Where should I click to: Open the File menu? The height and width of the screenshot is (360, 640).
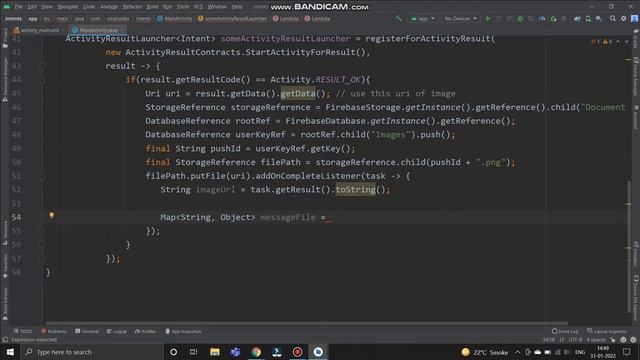click(x=19, y=7)
